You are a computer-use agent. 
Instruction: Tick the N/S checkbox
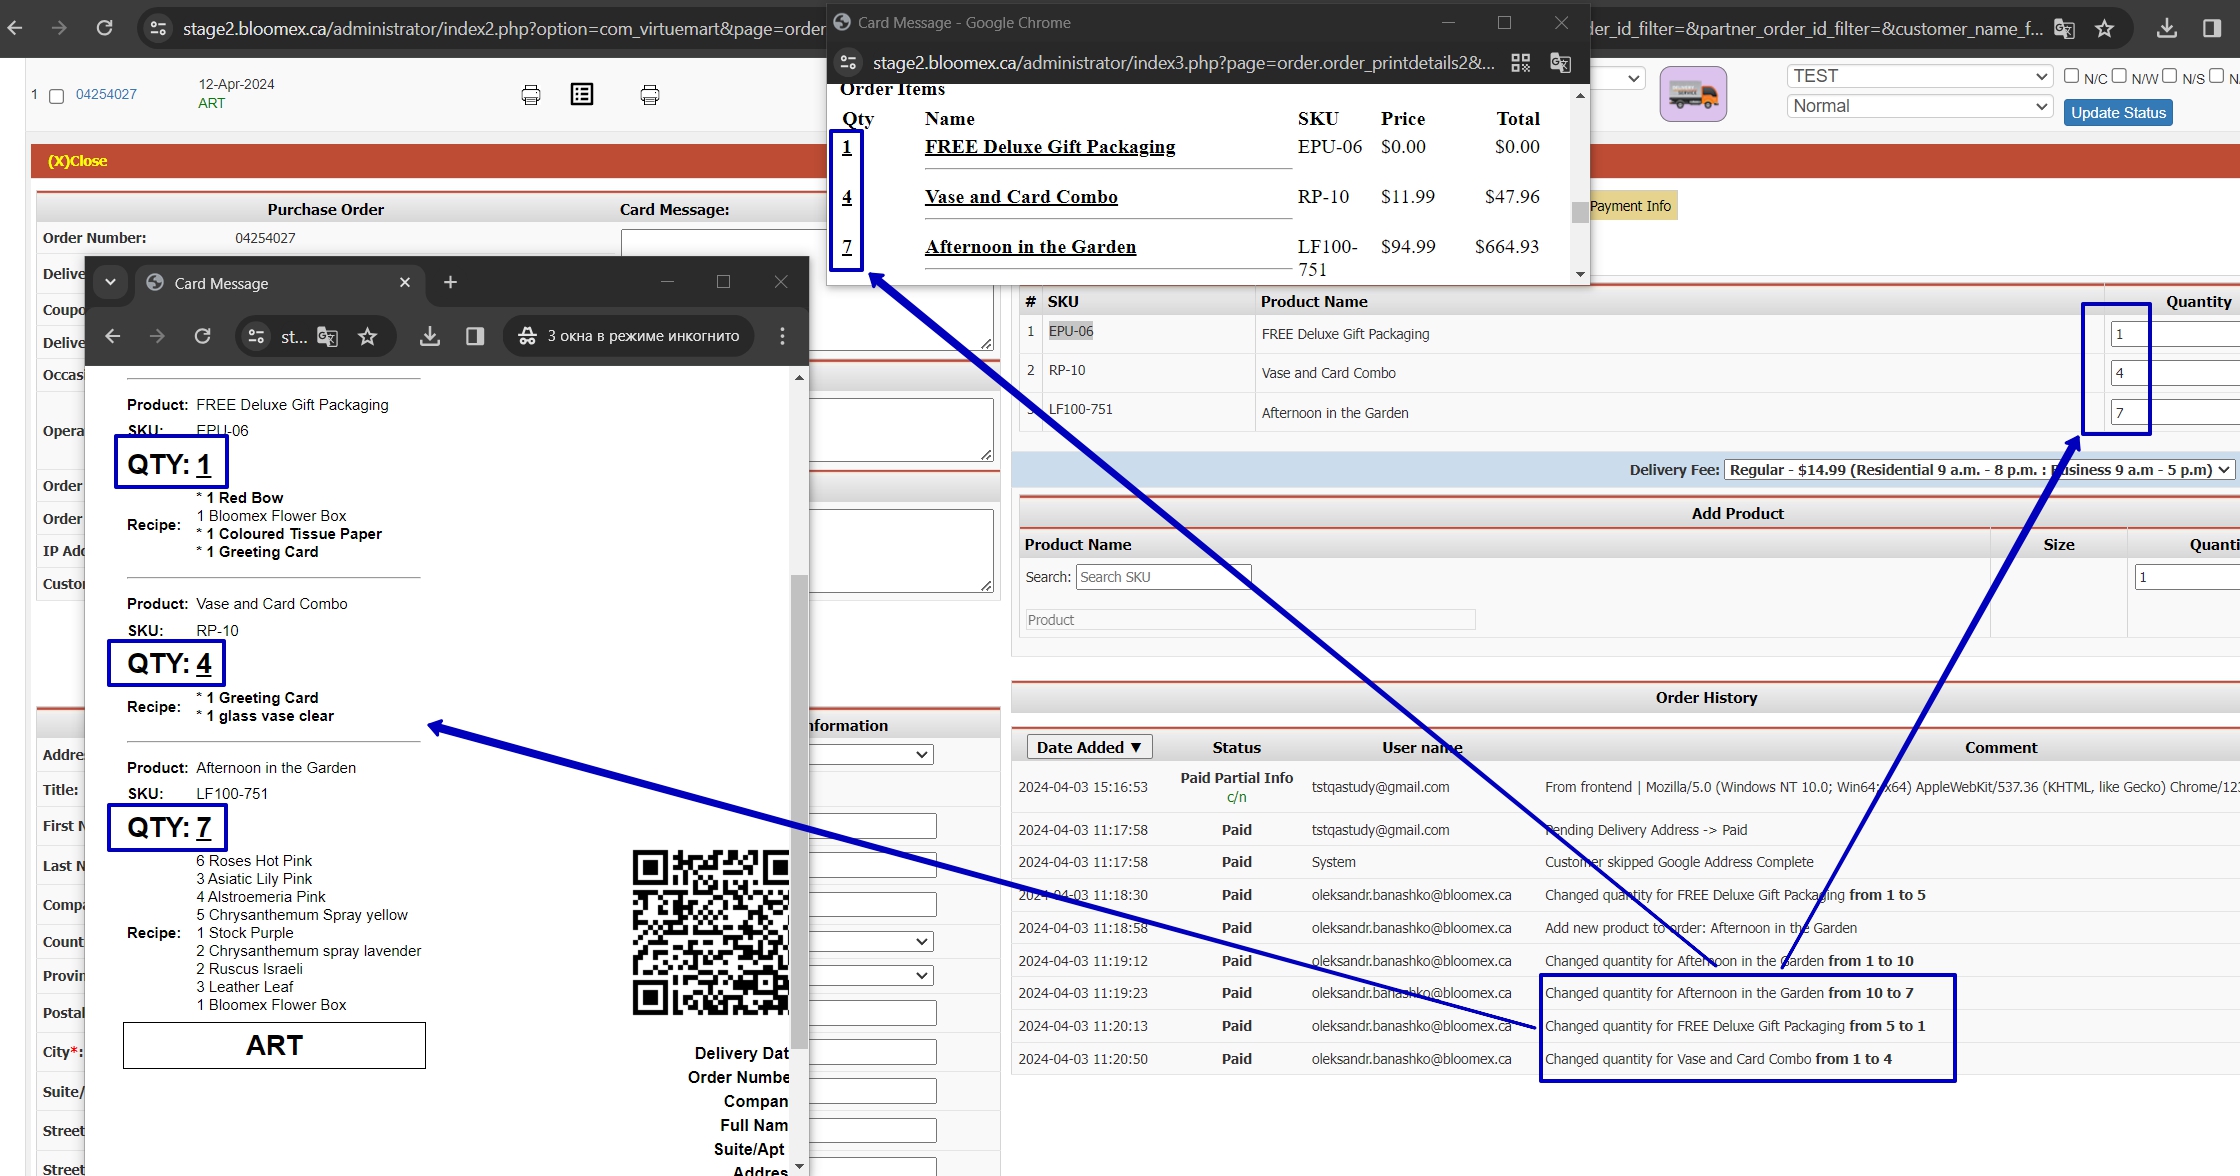click(2169, 75)
